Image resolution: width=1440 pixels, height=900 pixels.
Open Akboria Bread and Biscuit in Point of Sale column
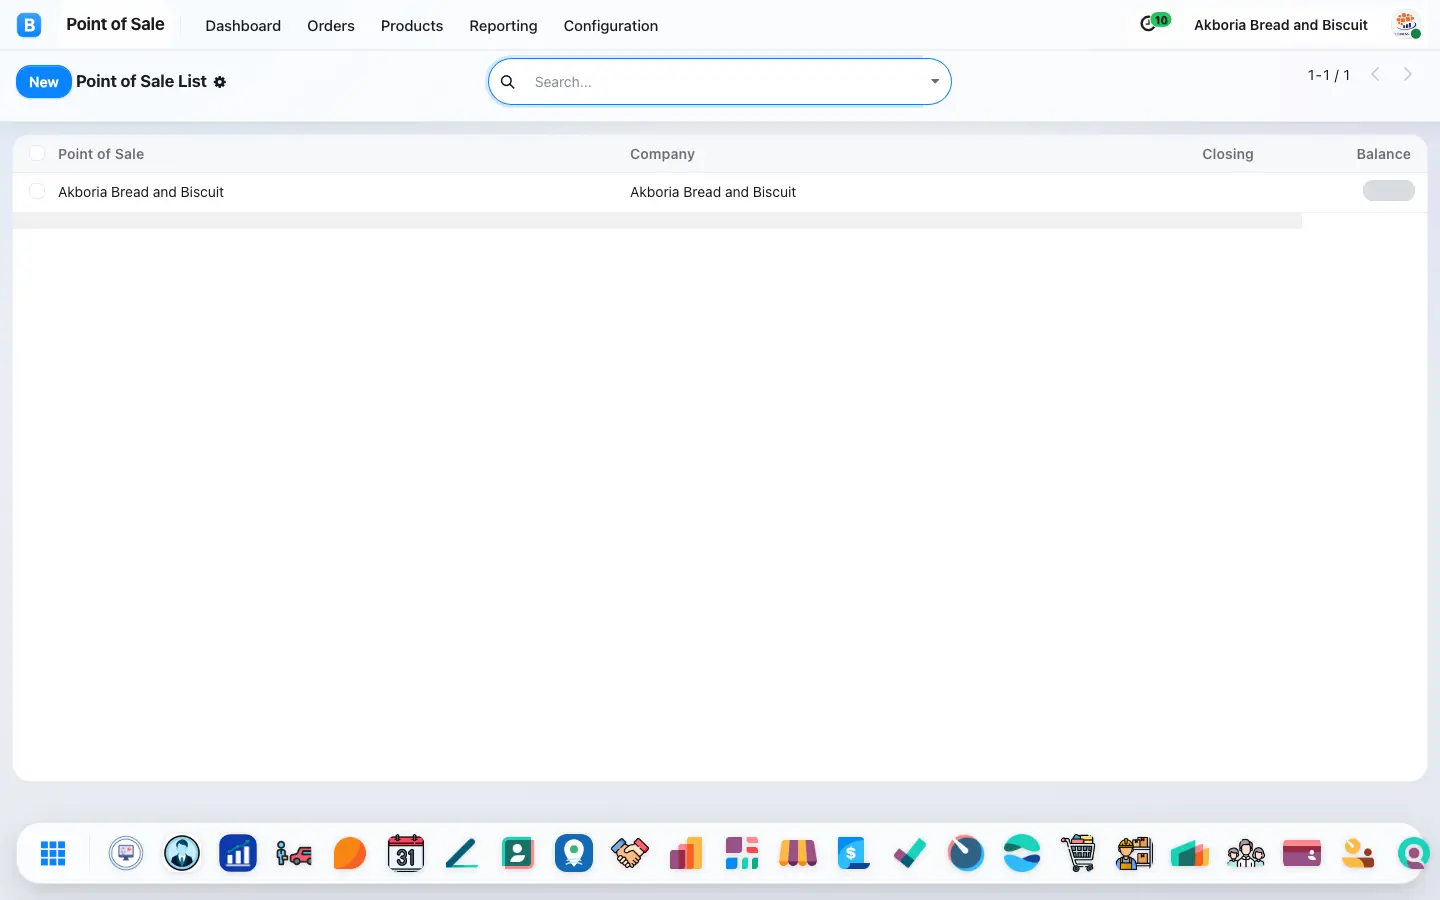pyautogui.click(x=141, y=192)
